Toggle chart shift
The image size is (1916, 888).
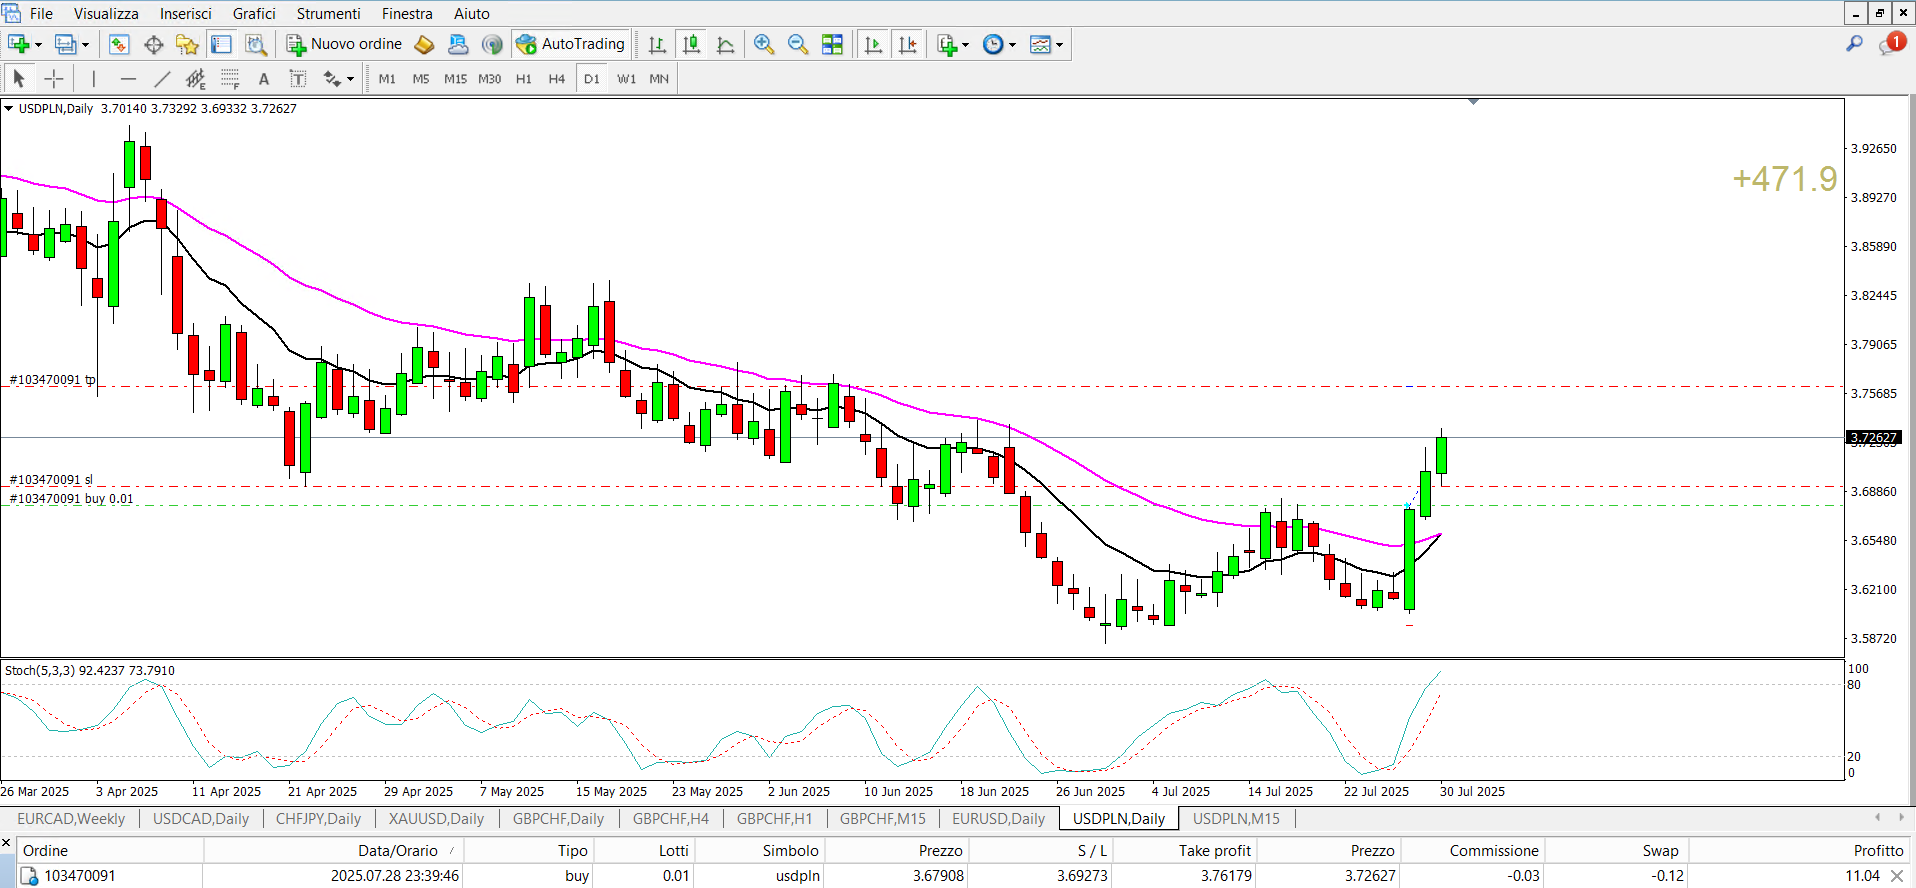point(907,44)
